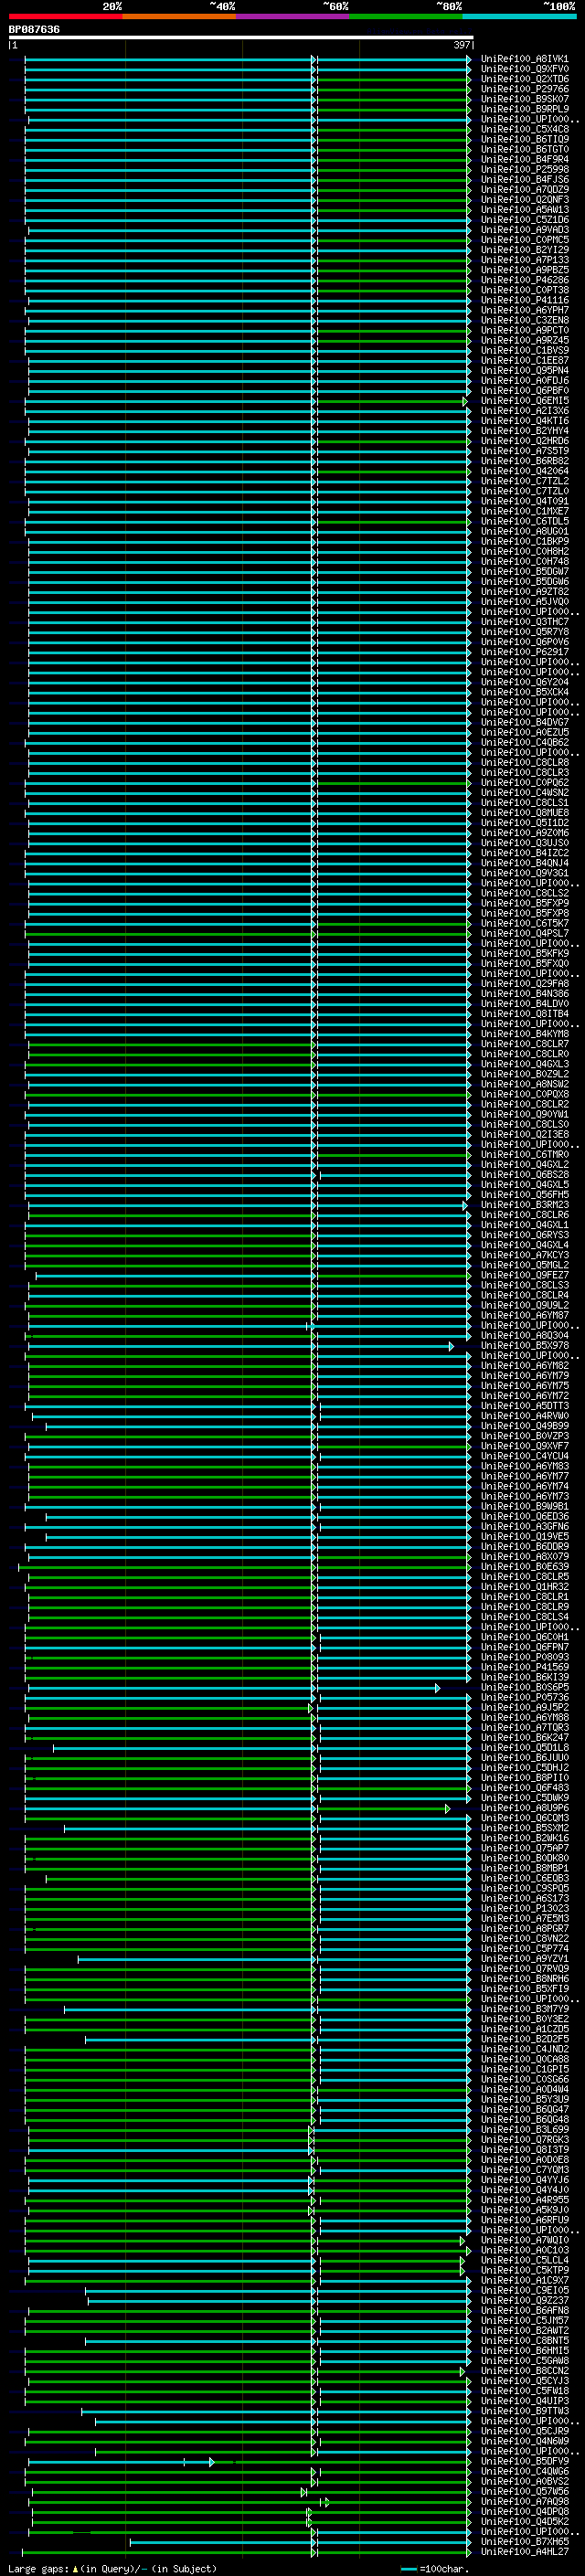Select hit label UniRef100_A5AW13
This screenshot has height=2576, width=585.
(x=525, y=210)
